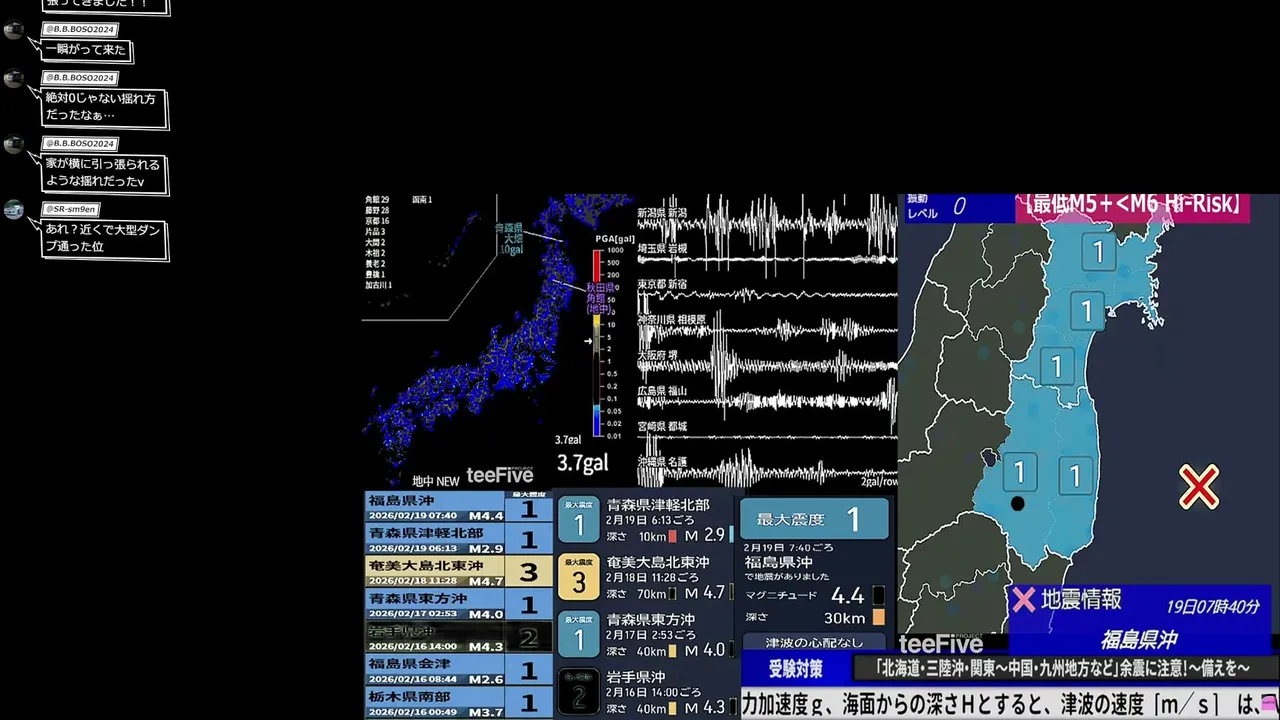
Task: Click intensity 1 badge on 青森県津軽北部 card
Action: pos(579,520)
